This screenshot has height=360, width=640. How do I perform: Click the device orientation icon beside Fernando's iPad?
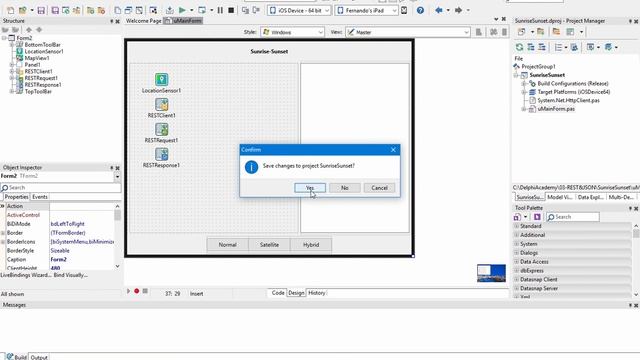tap(404, 10)
